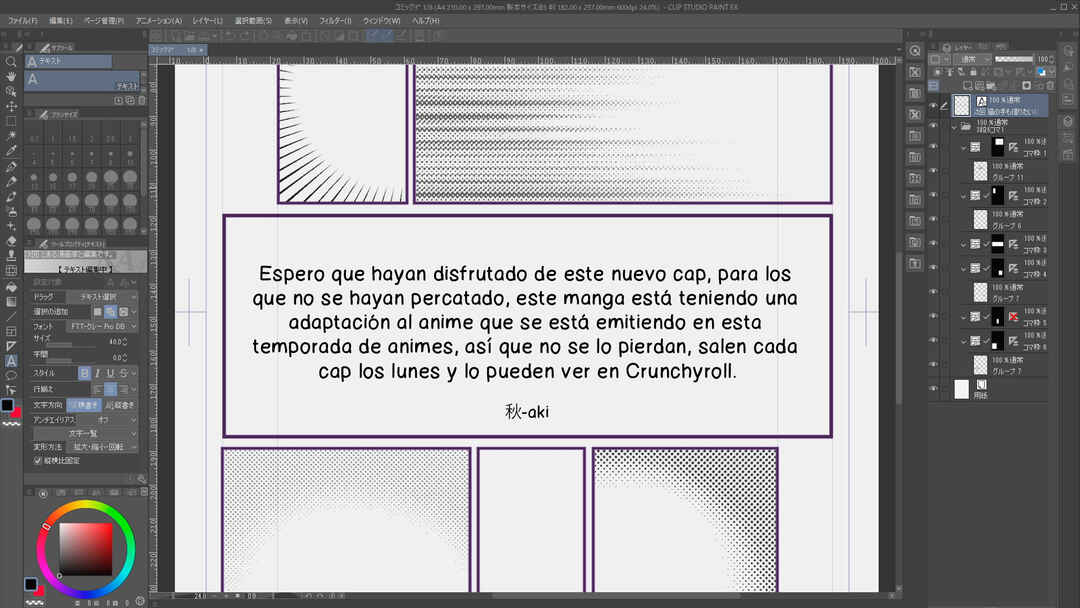
Task: Open the アンチエイリアス dropdown
Action: (x=107, y=419)
